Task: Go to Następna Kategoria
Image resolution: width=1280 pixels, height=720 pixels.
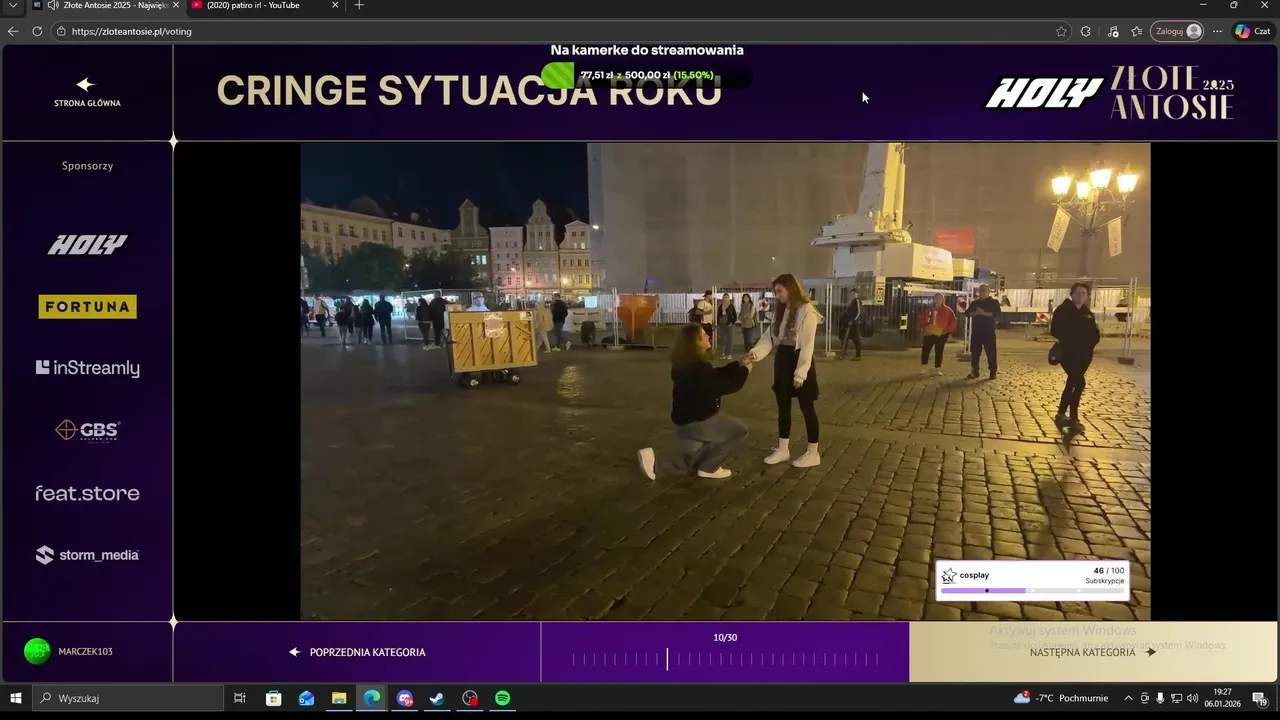Action: [1093, 652]
